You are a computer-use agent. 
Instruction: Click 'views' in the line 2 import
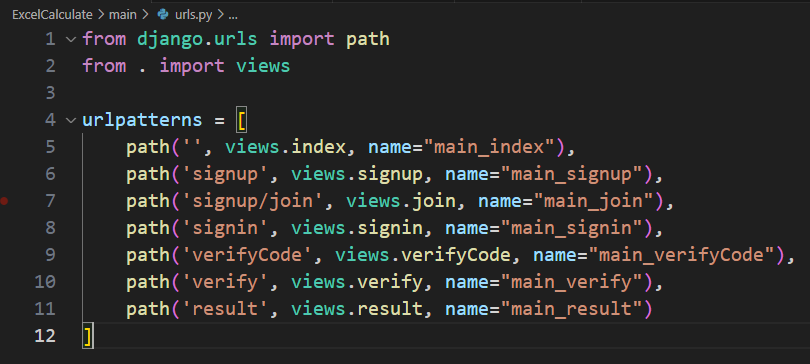click(x=263, y=66)
